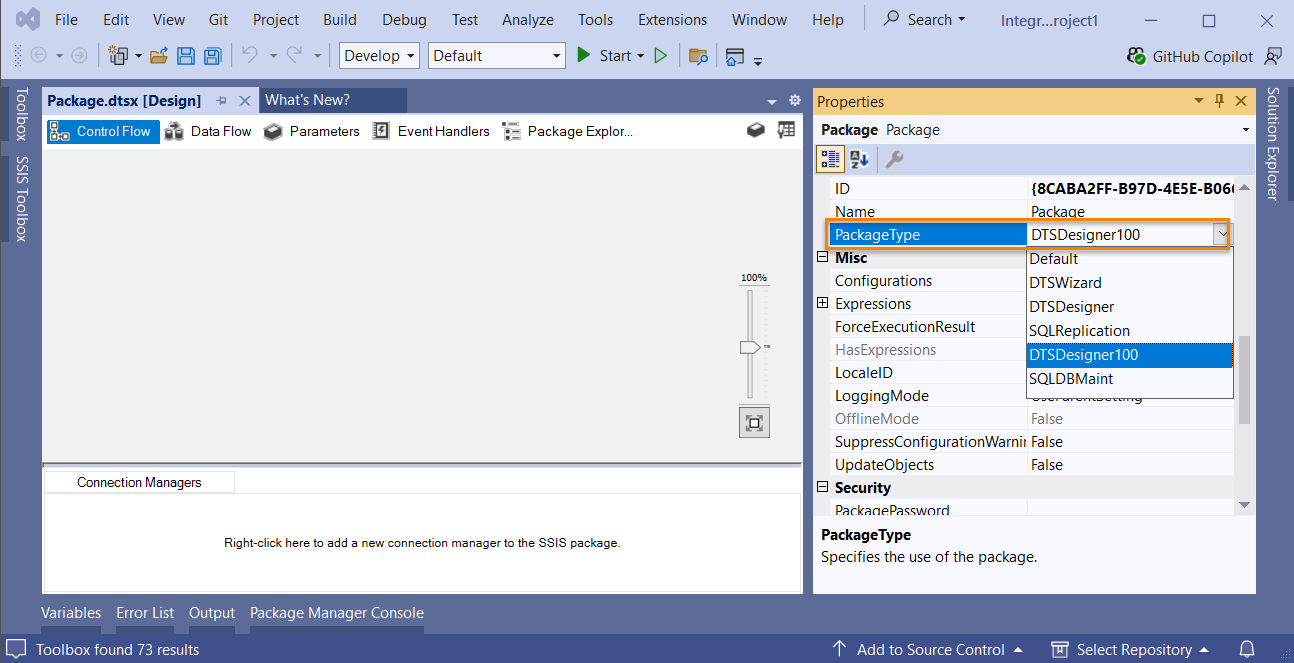
Task: Expand the Expressions property
Action: click(822, 303)
